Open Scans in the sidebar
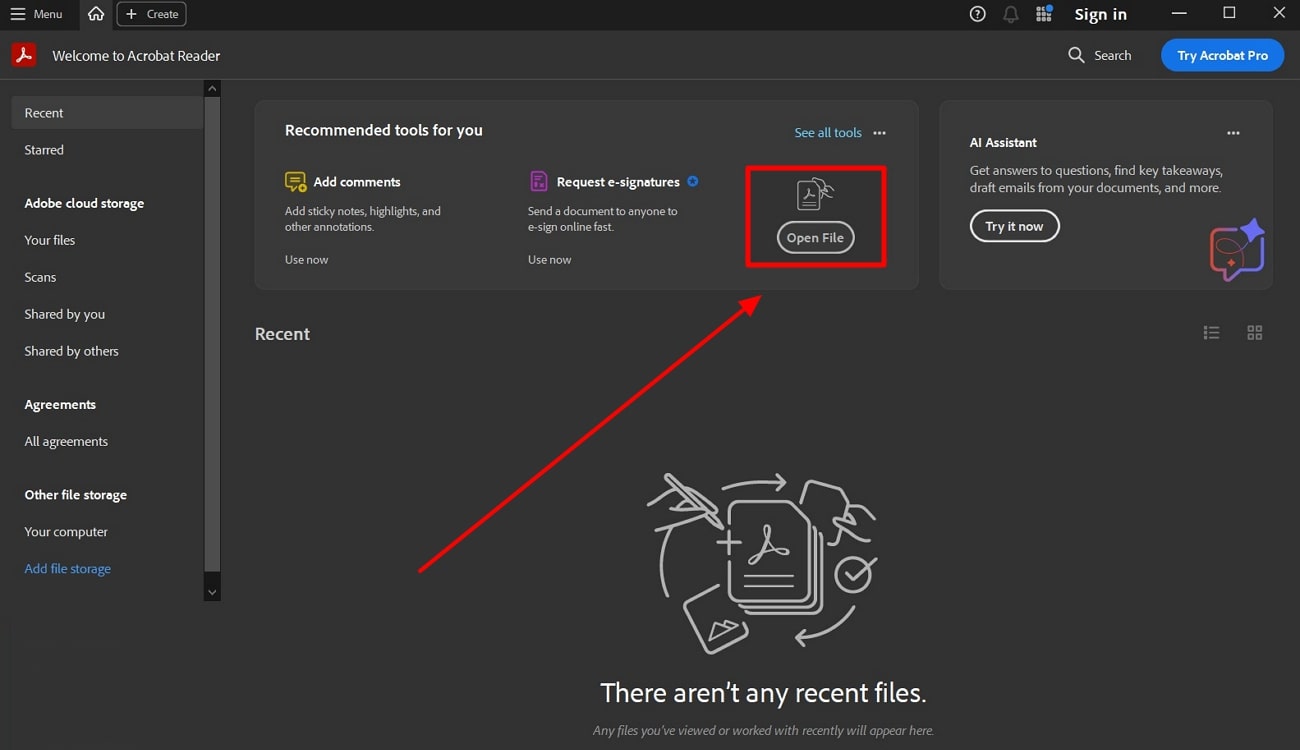1300x750 pixels. pyautogui.click(x=40, y=277)
